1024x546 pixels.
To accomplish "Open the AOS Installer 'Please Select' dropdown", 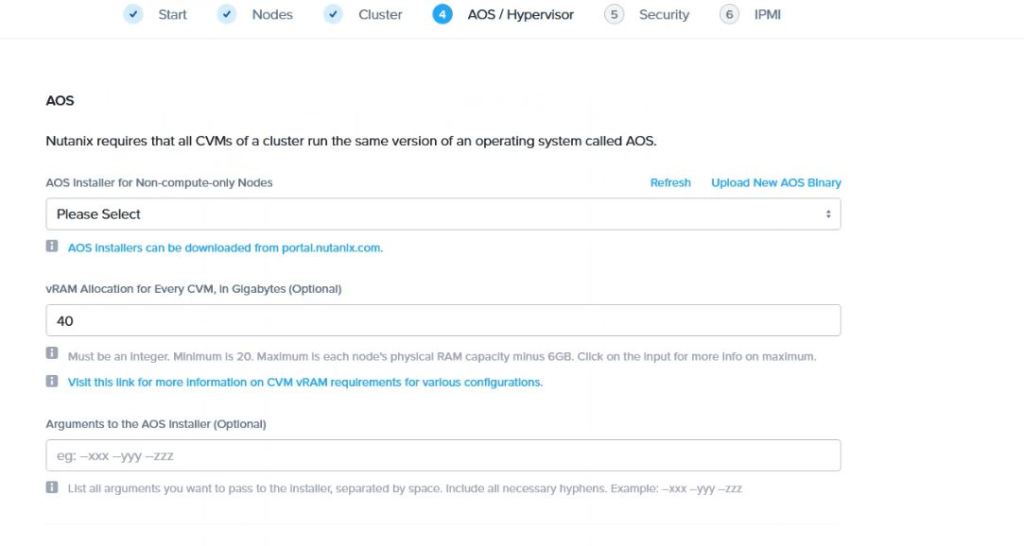I will [x=442, y=214].
